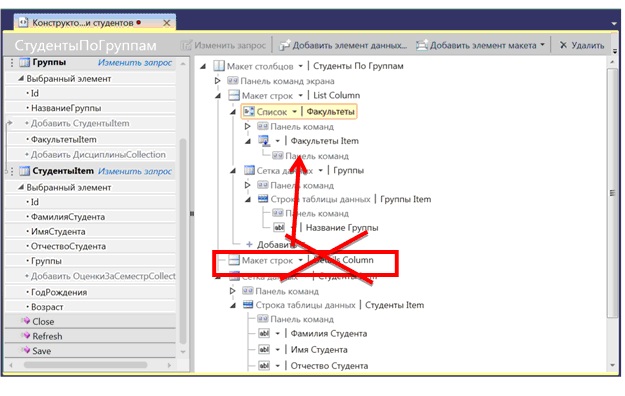Click the Удалить button
625x396 pixels.
coord(582,45)
